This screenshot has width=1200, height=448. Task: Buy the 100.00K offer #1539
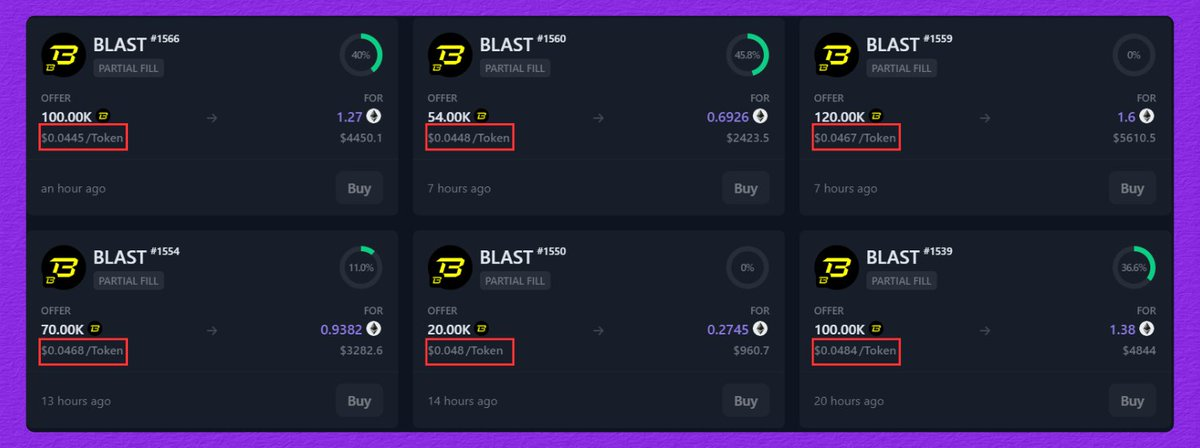(1132, 401)
